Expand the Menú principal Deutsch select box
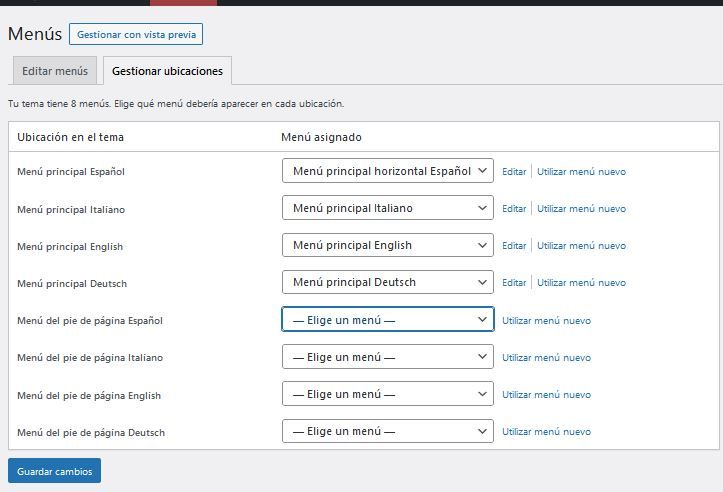The height and width of the screenshot is (492, 723). pyautogui.click(x=388, y=282)
